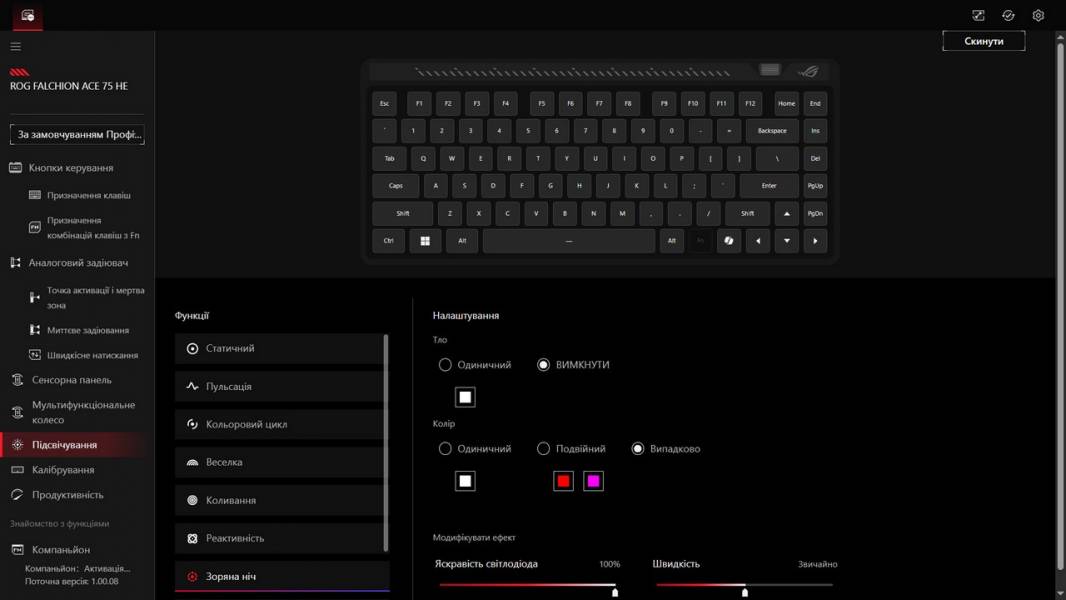Screen dimensions: 1066x600
Task: Click the Copilot key on keyboard preview
Action: pyautogui.click(x=729, y=241)
